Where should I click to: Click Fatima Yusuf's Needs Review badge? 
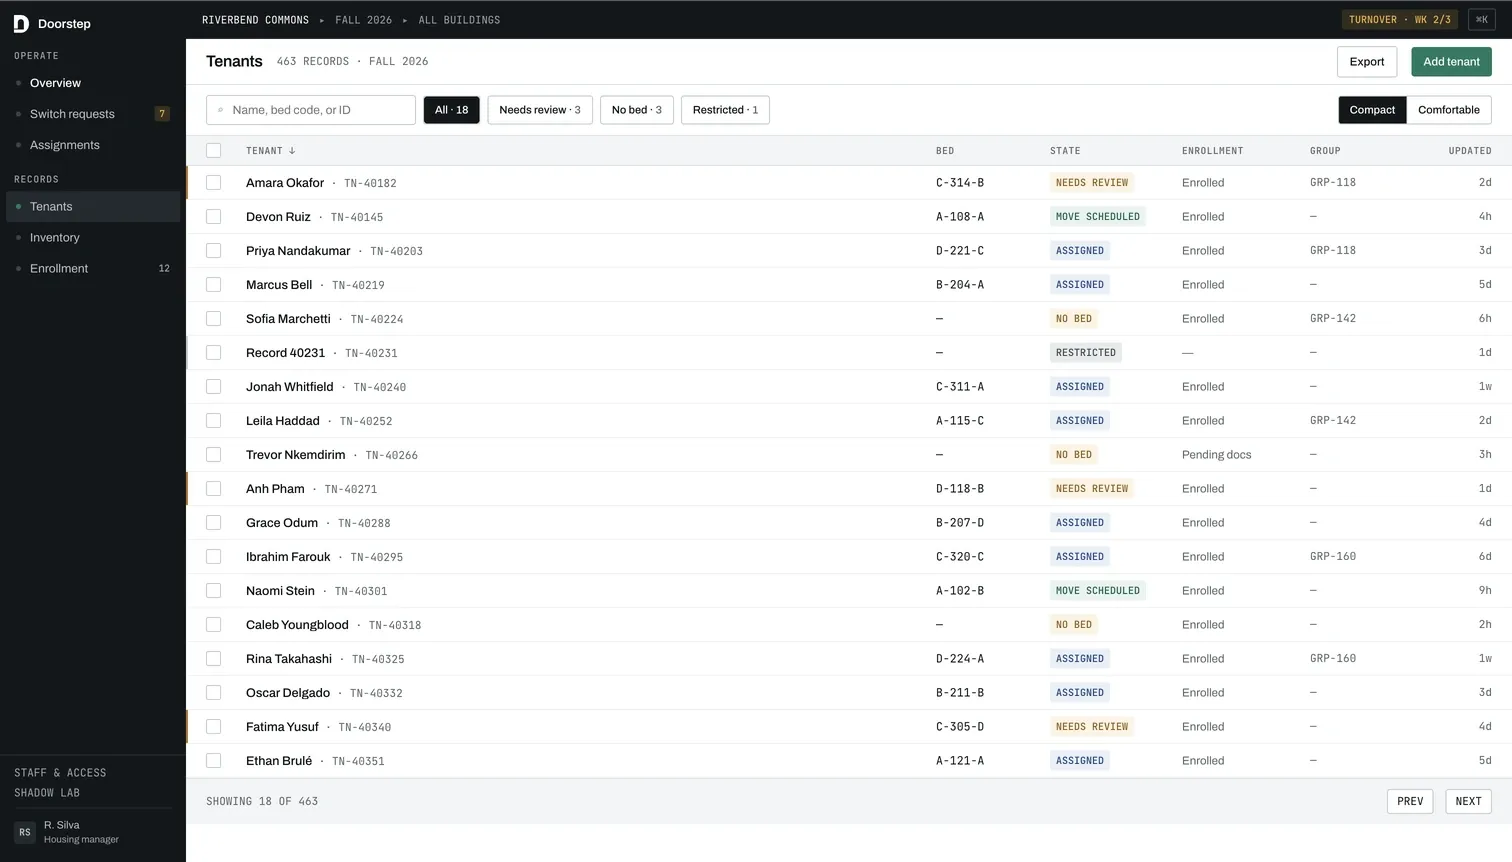pos(1092,727)
